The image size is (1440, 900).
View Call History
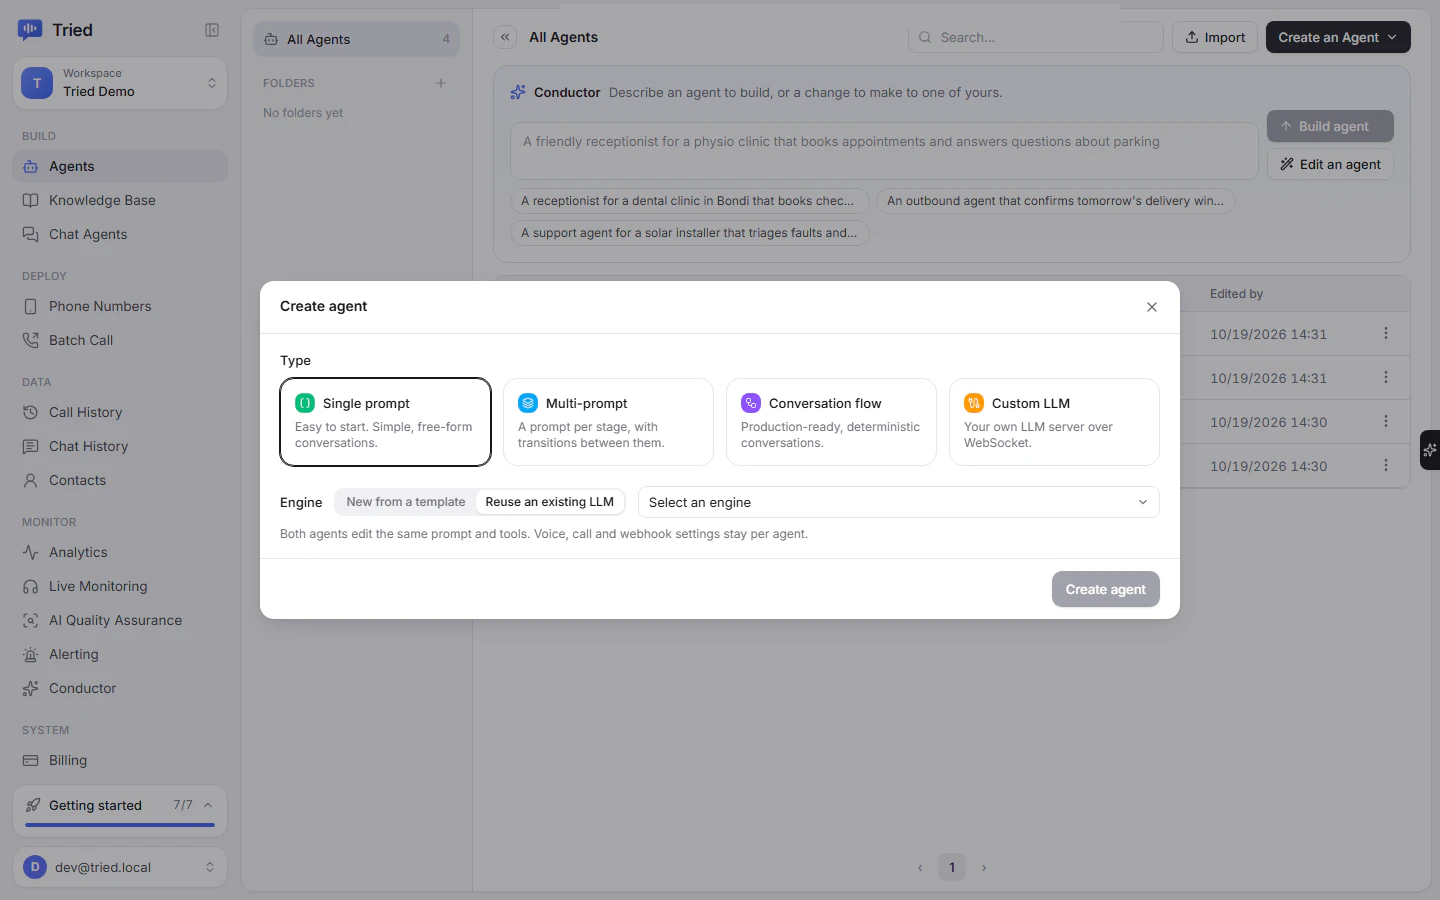coord(120,412)
